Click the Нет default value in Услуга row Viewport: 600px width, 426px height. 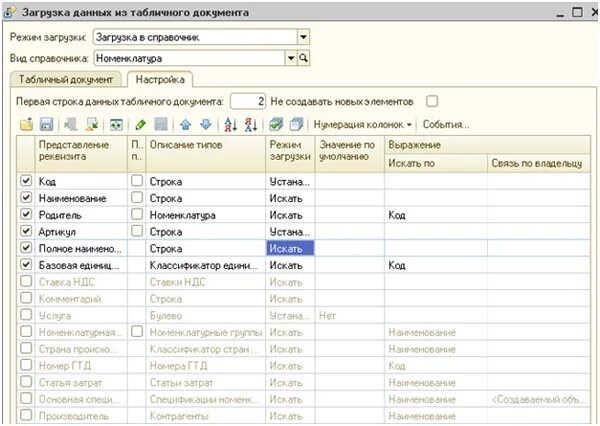pos(350,315)
